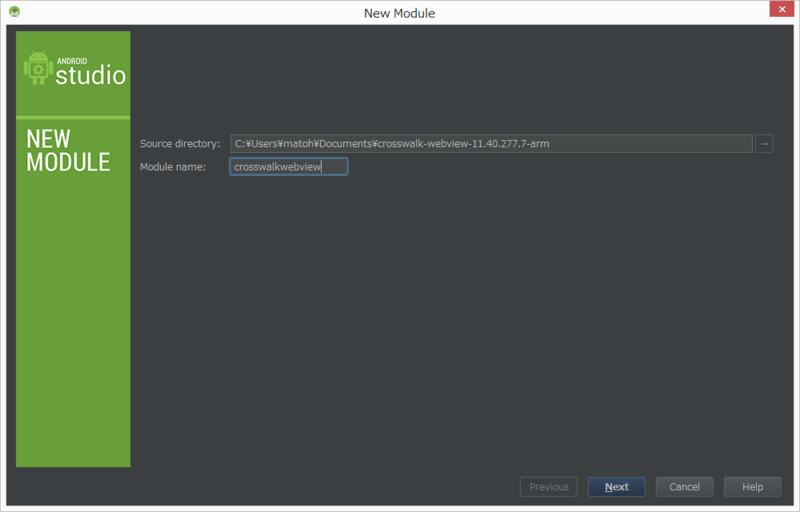Click the 'New Module' window title
Screen dimensions: 800x512
399,13
